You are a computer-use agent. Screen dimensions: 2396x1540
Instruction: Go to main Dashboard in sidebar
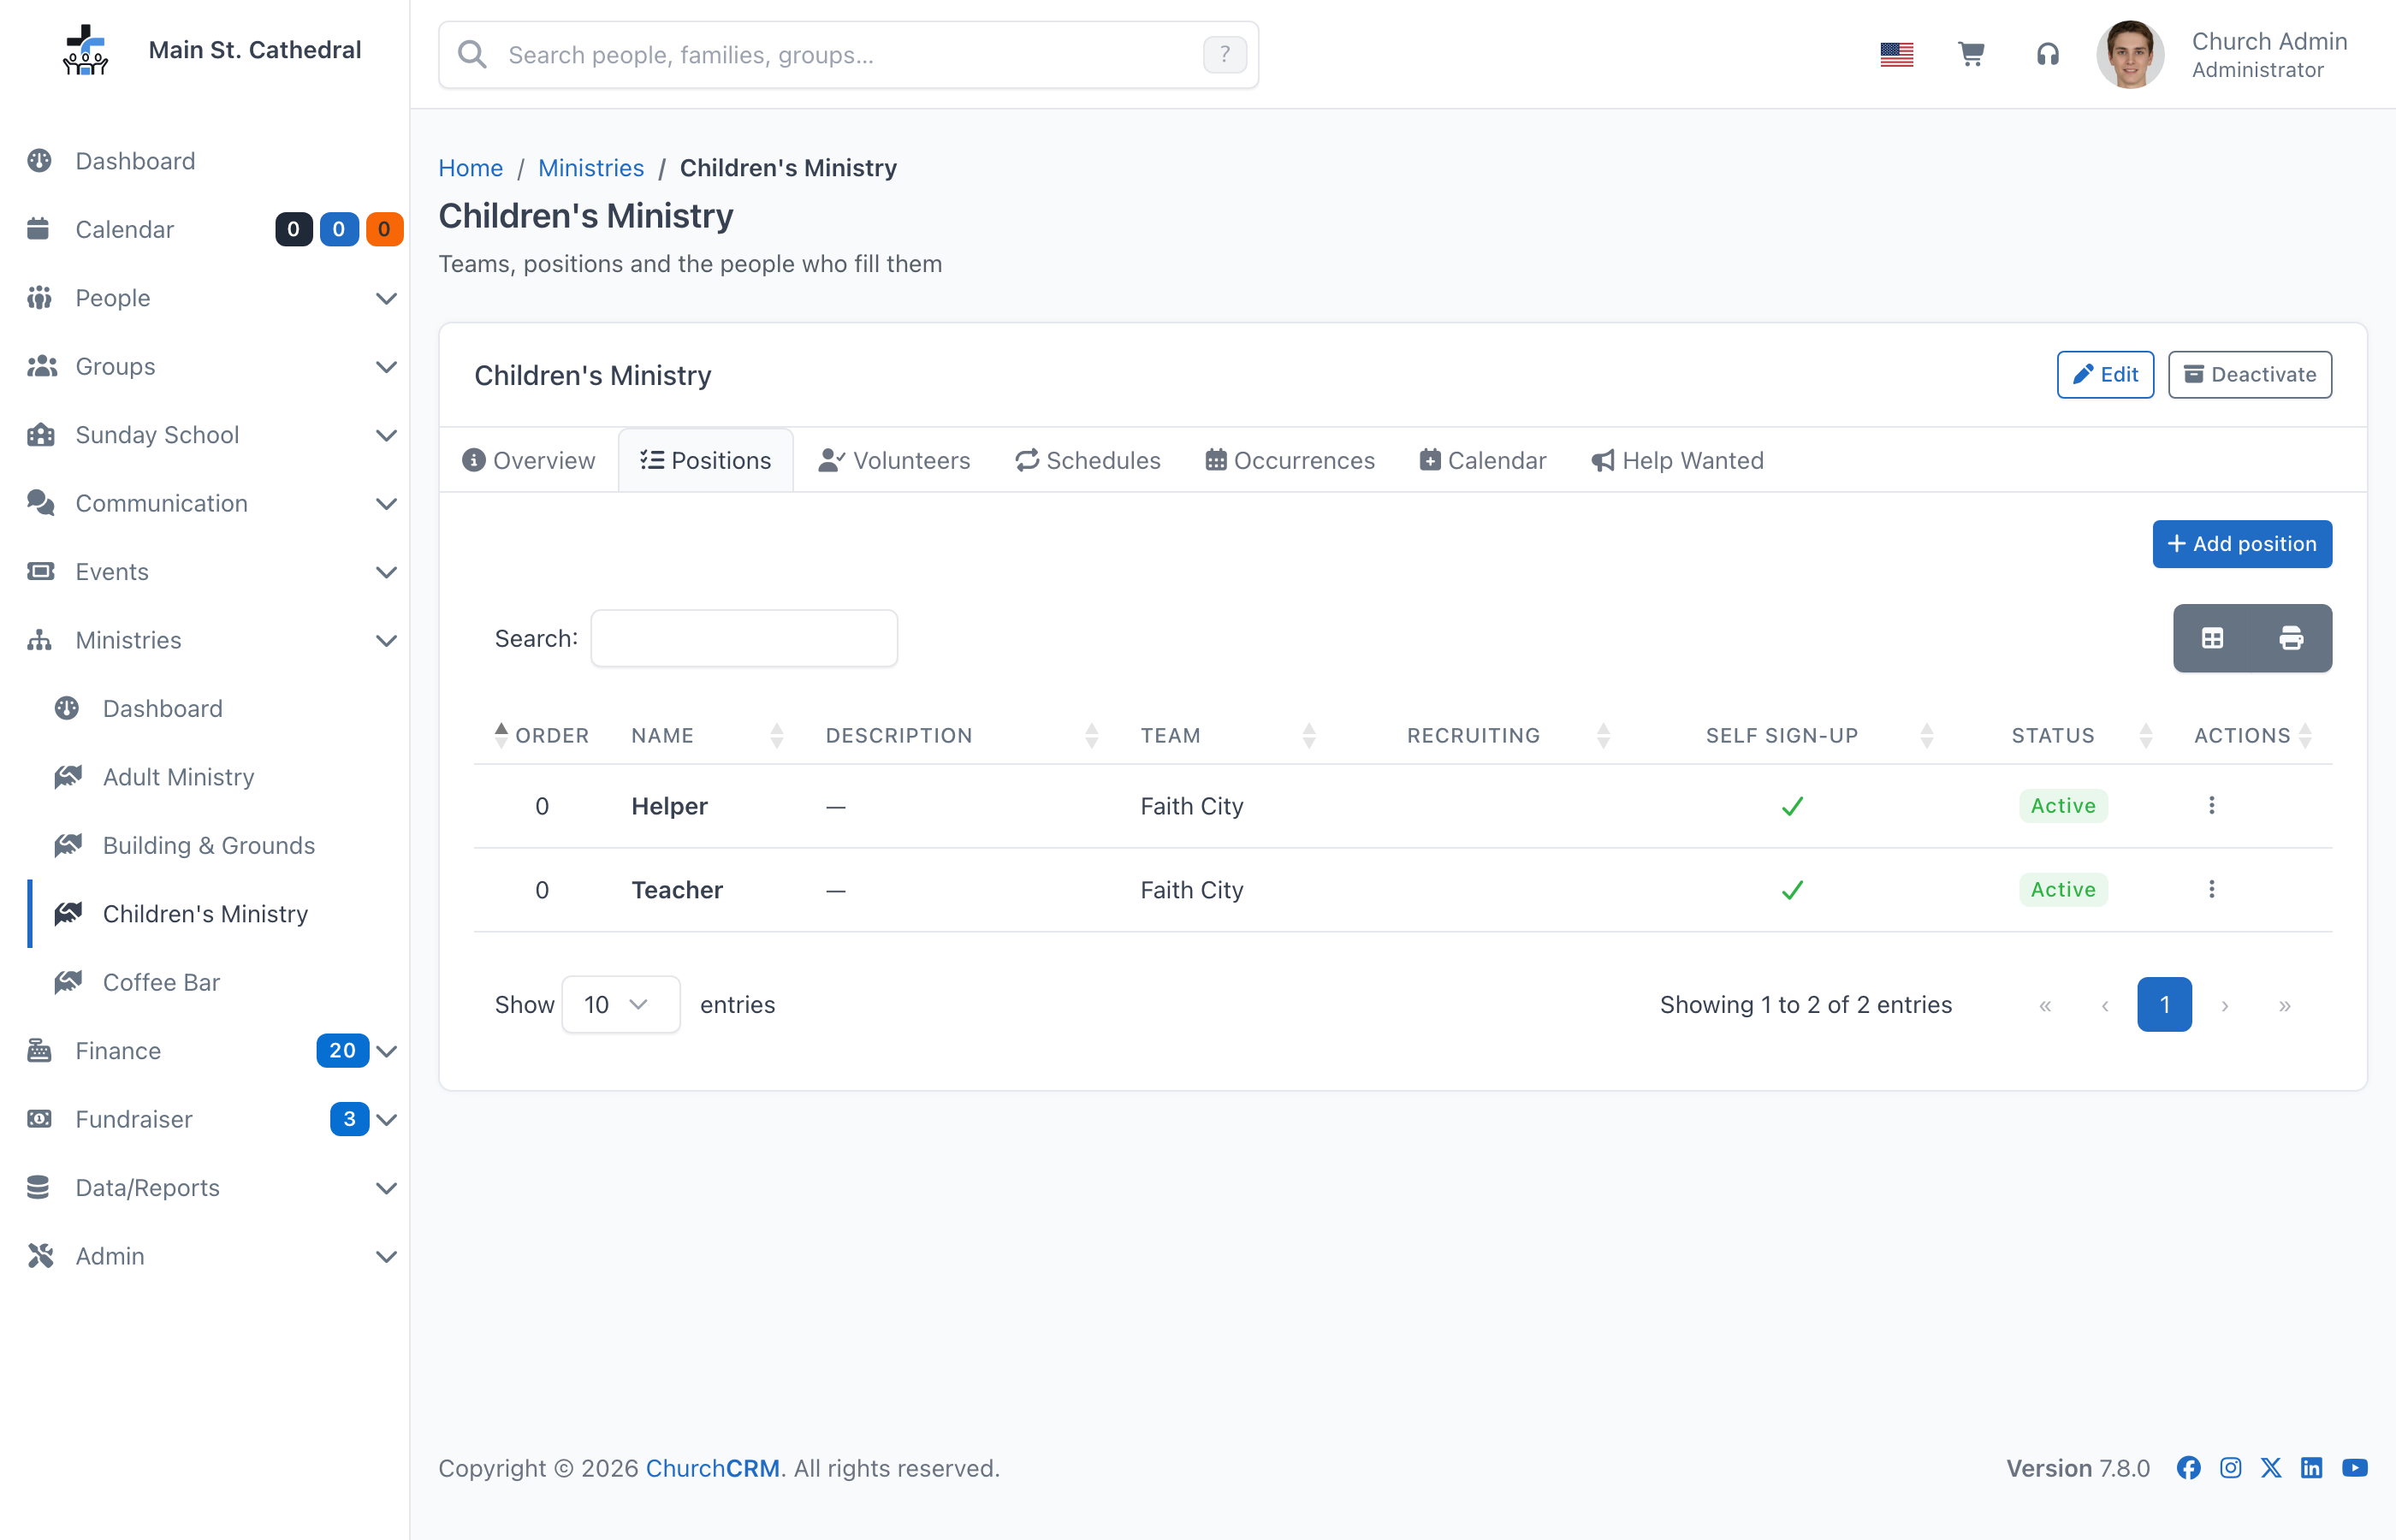pos(204,161)
